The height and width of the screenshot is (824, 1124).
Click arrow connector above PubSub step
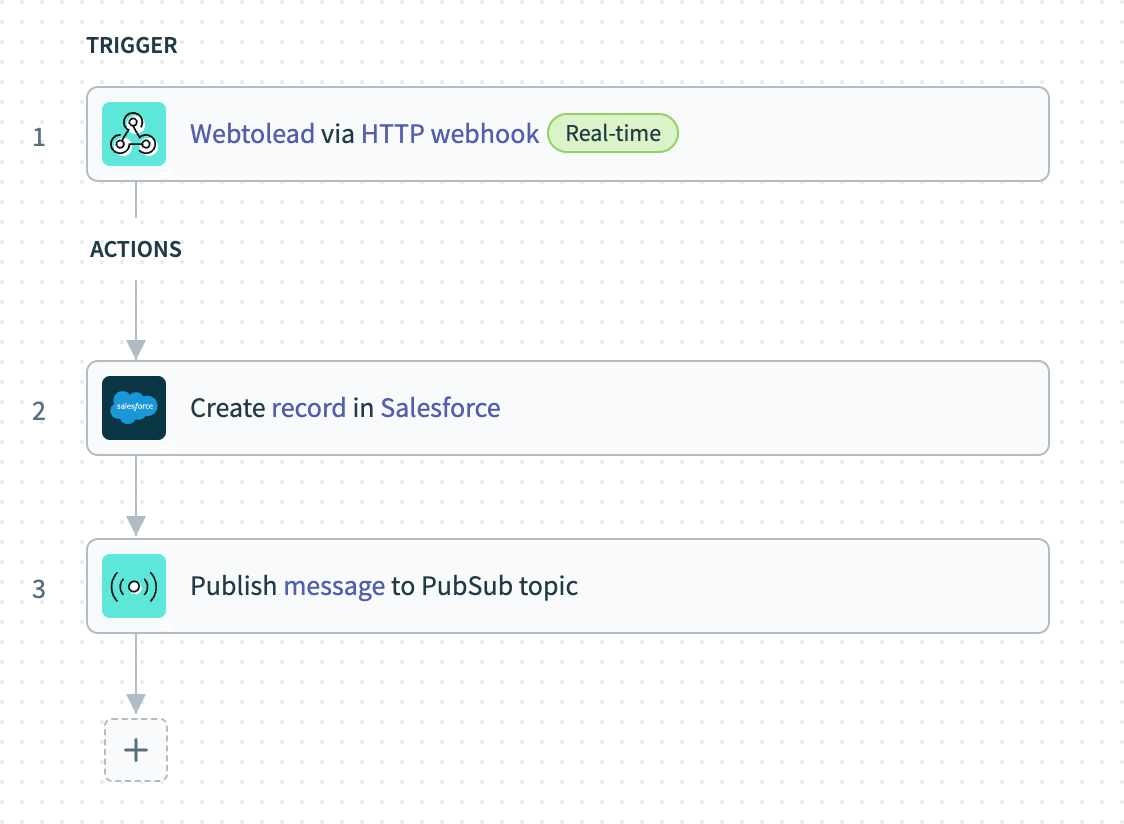[136, 525]
